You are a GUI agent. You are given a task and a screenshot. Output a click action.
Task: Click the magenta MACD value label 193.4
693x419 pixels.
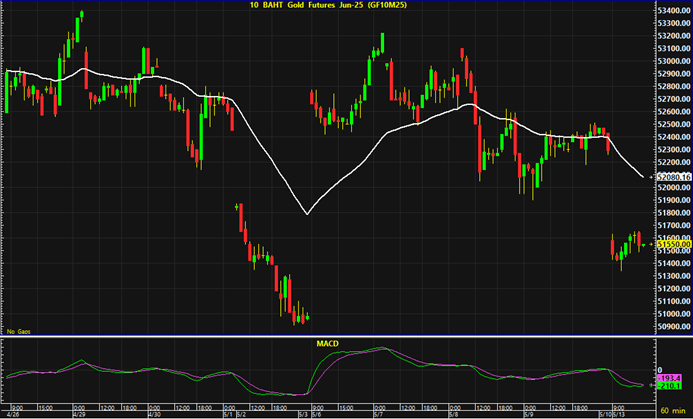pos(672,376)
